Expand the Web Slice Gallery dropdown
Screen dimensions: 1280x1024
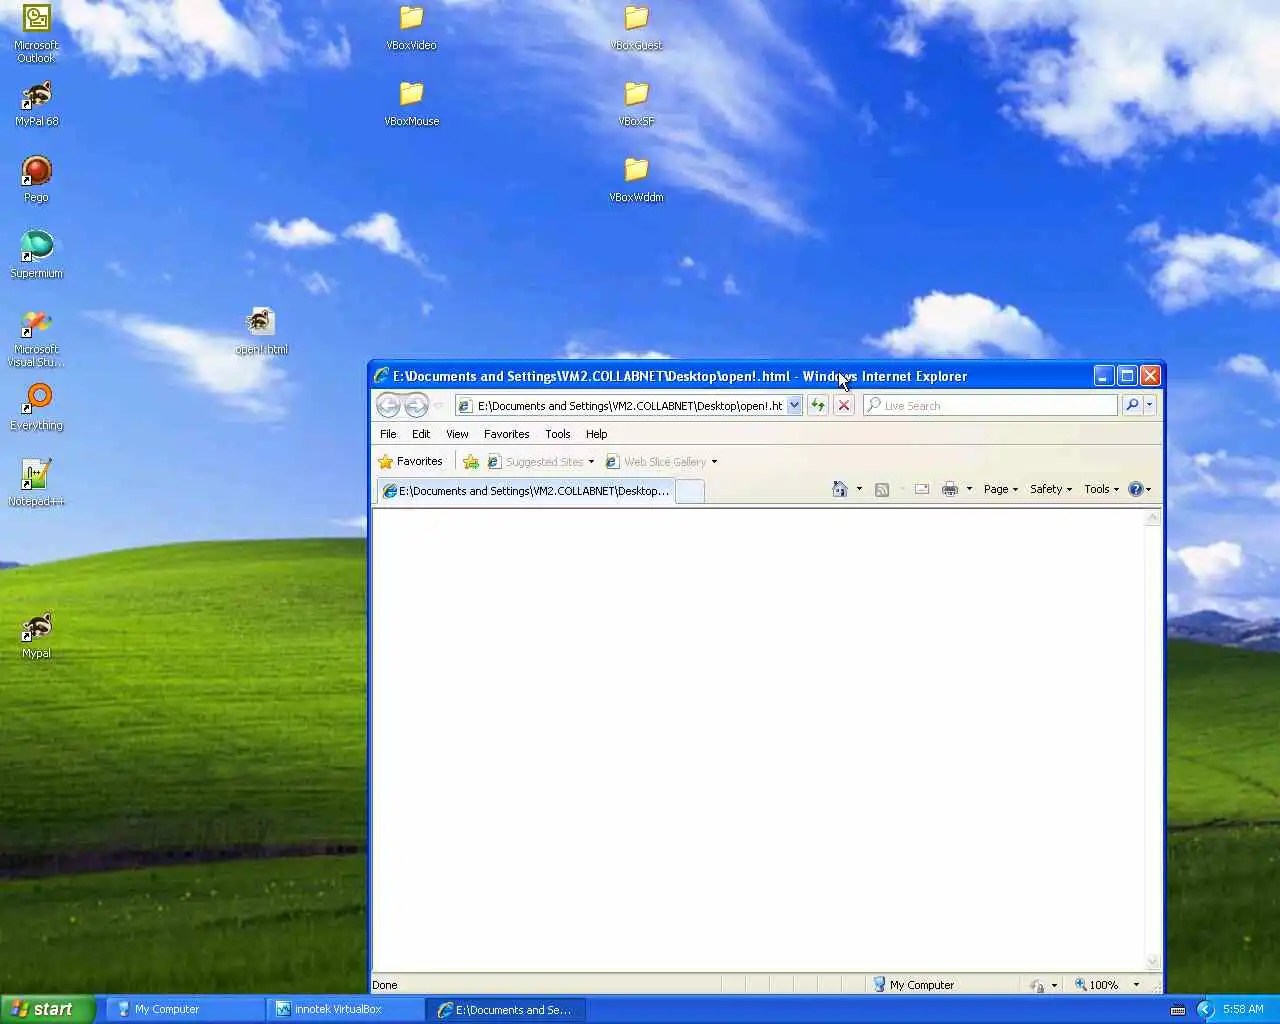pyautogui.click(x=714, y=462)
